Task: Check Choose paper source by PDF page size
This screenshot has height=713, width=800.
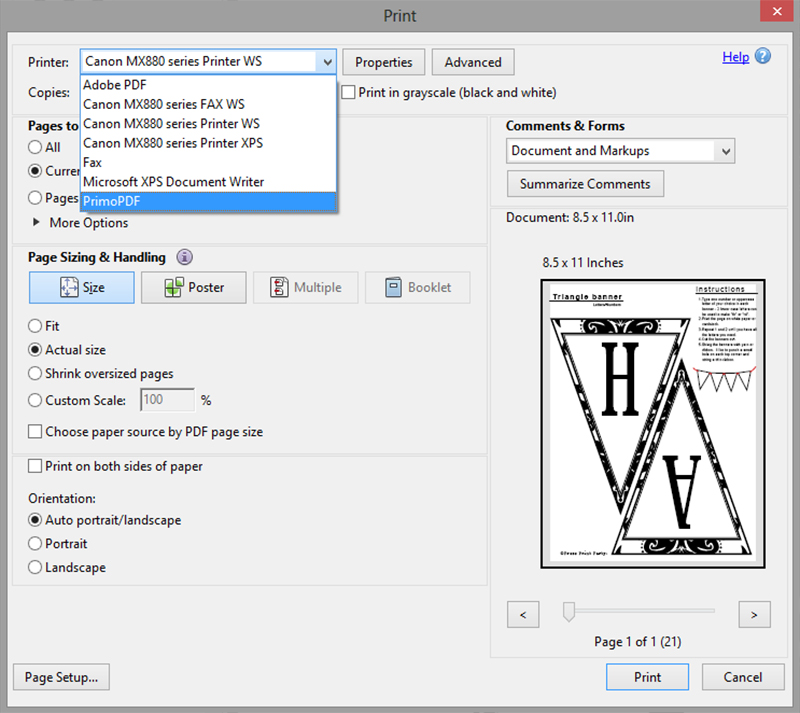Action: click(x=35, y=431)
